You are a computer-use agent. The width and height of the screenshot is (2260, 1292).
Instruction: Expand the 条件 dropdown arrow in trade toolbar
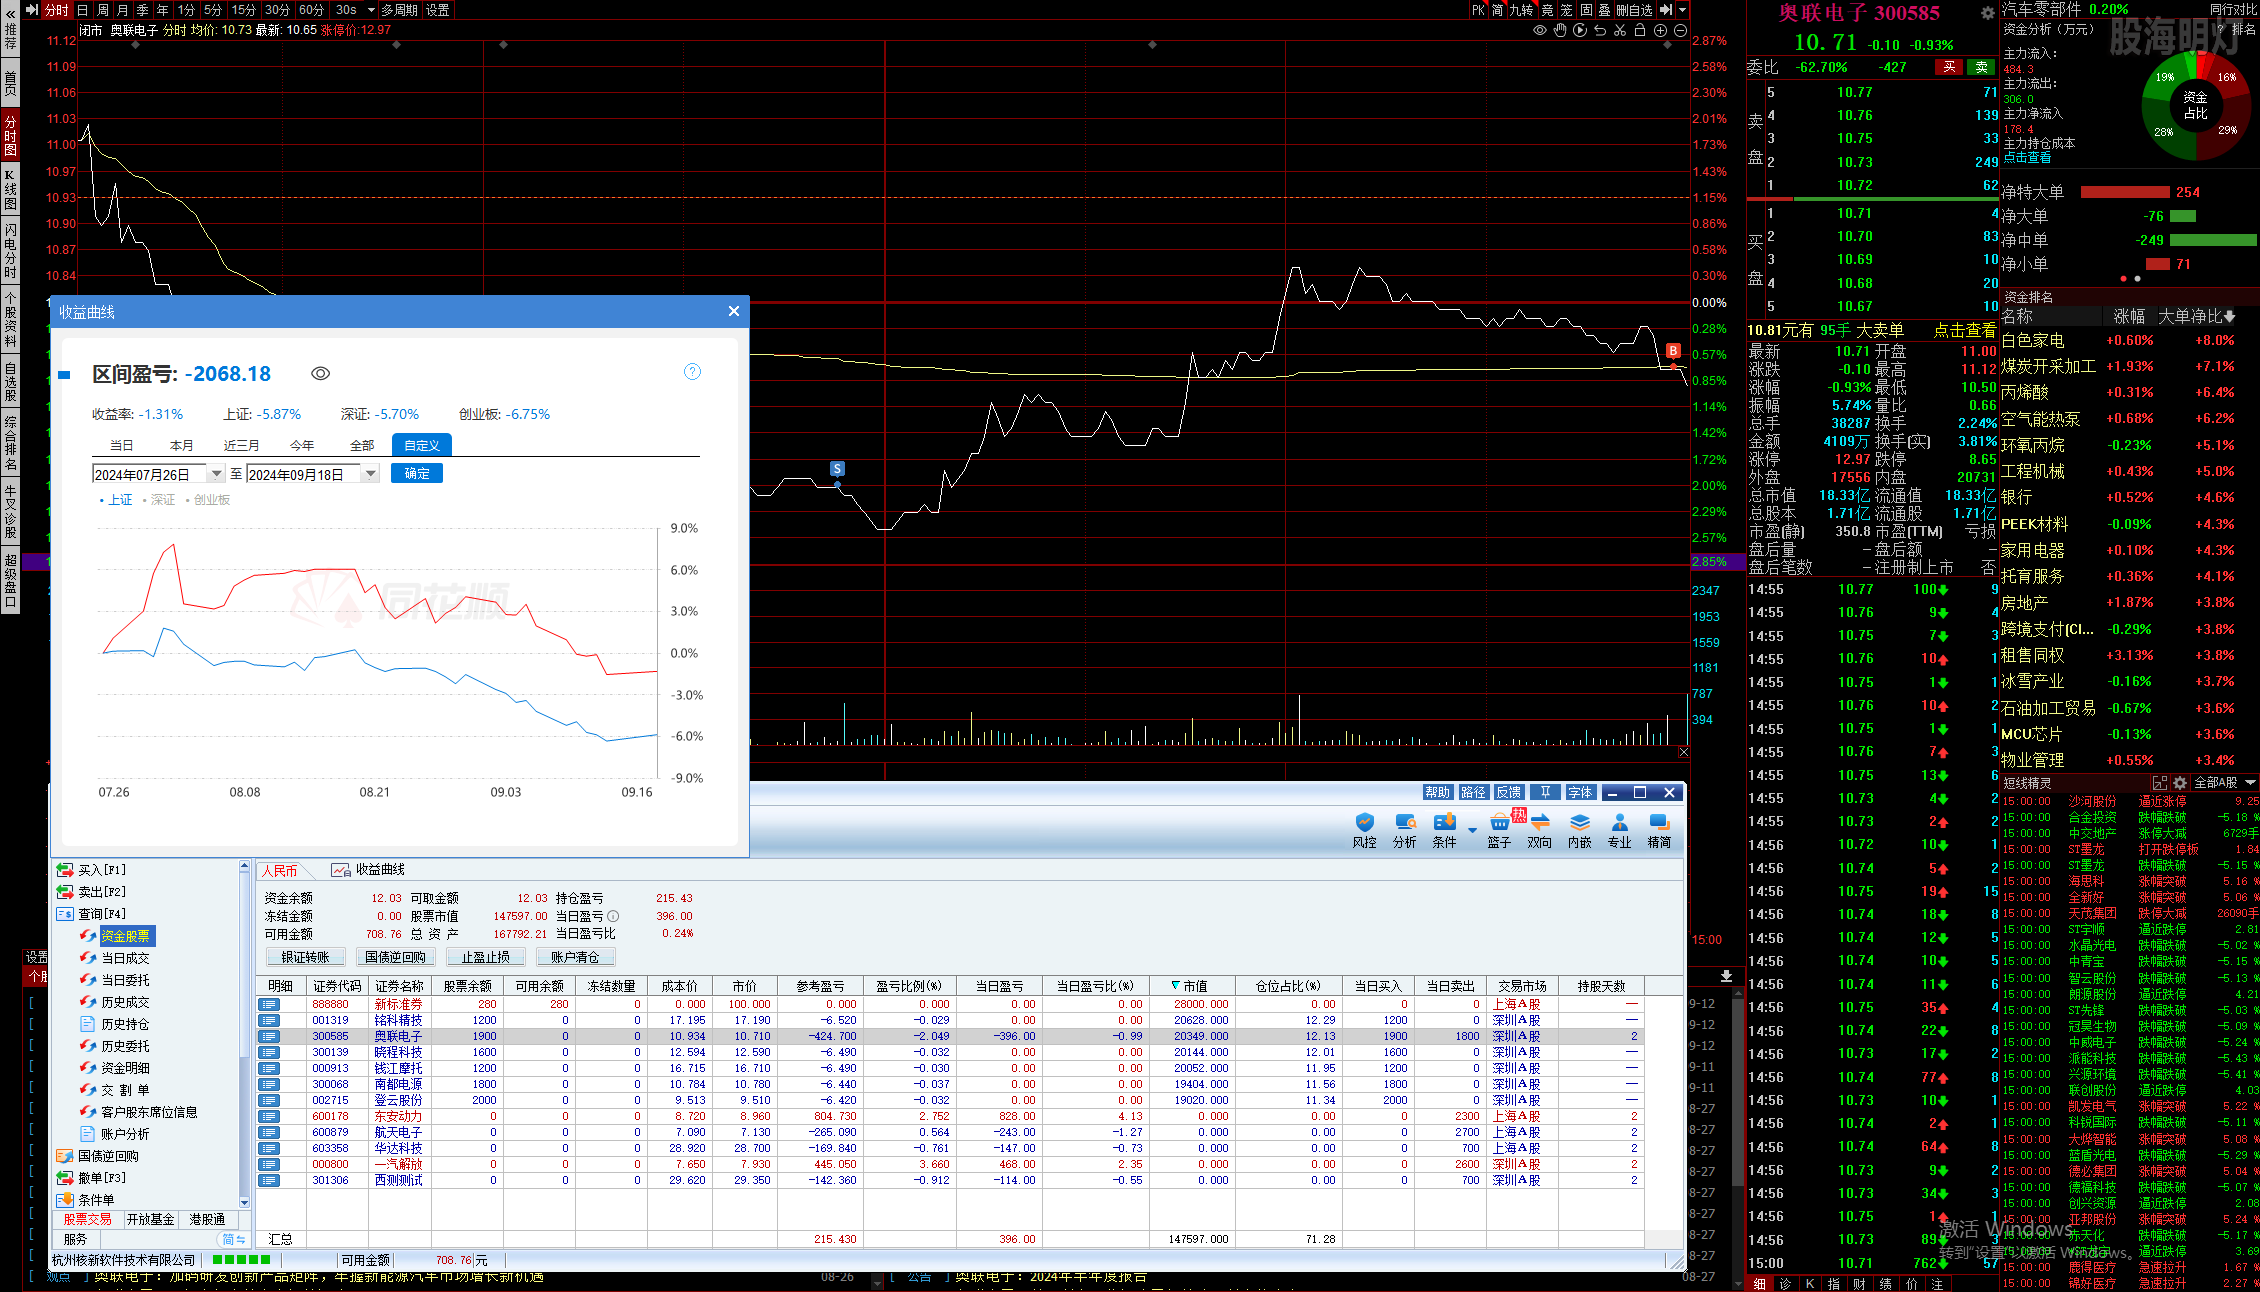[1472, 831]
